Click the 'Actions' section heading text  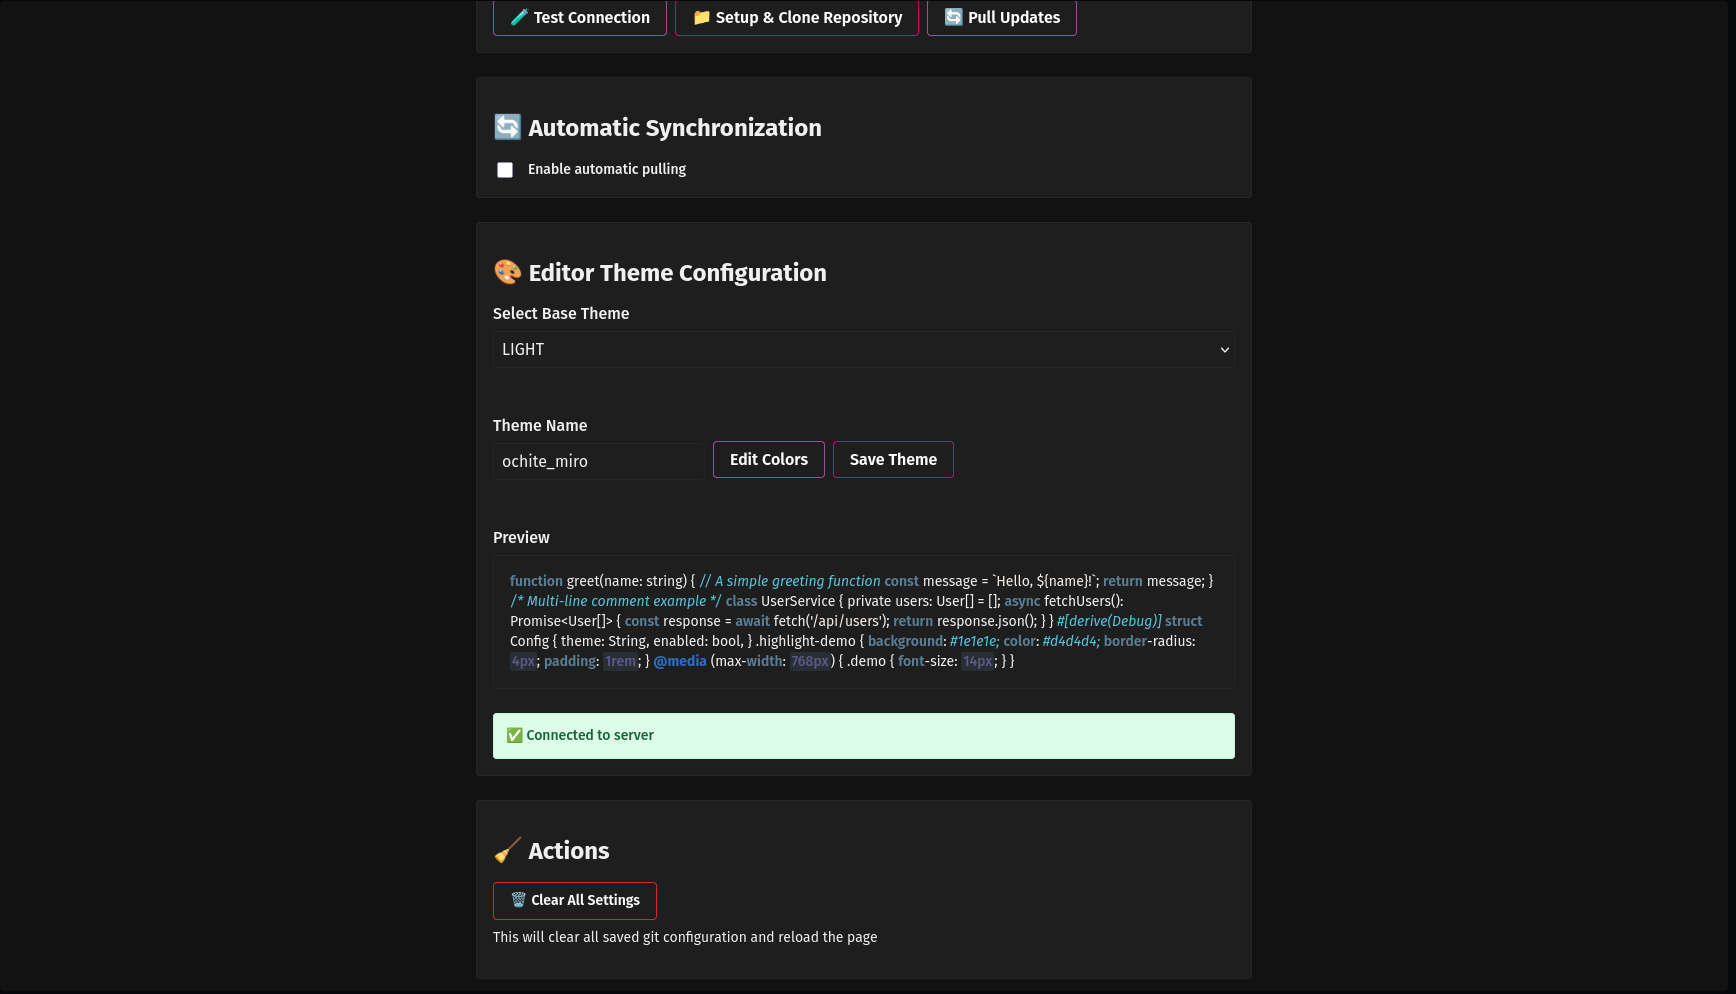(568, 850)
